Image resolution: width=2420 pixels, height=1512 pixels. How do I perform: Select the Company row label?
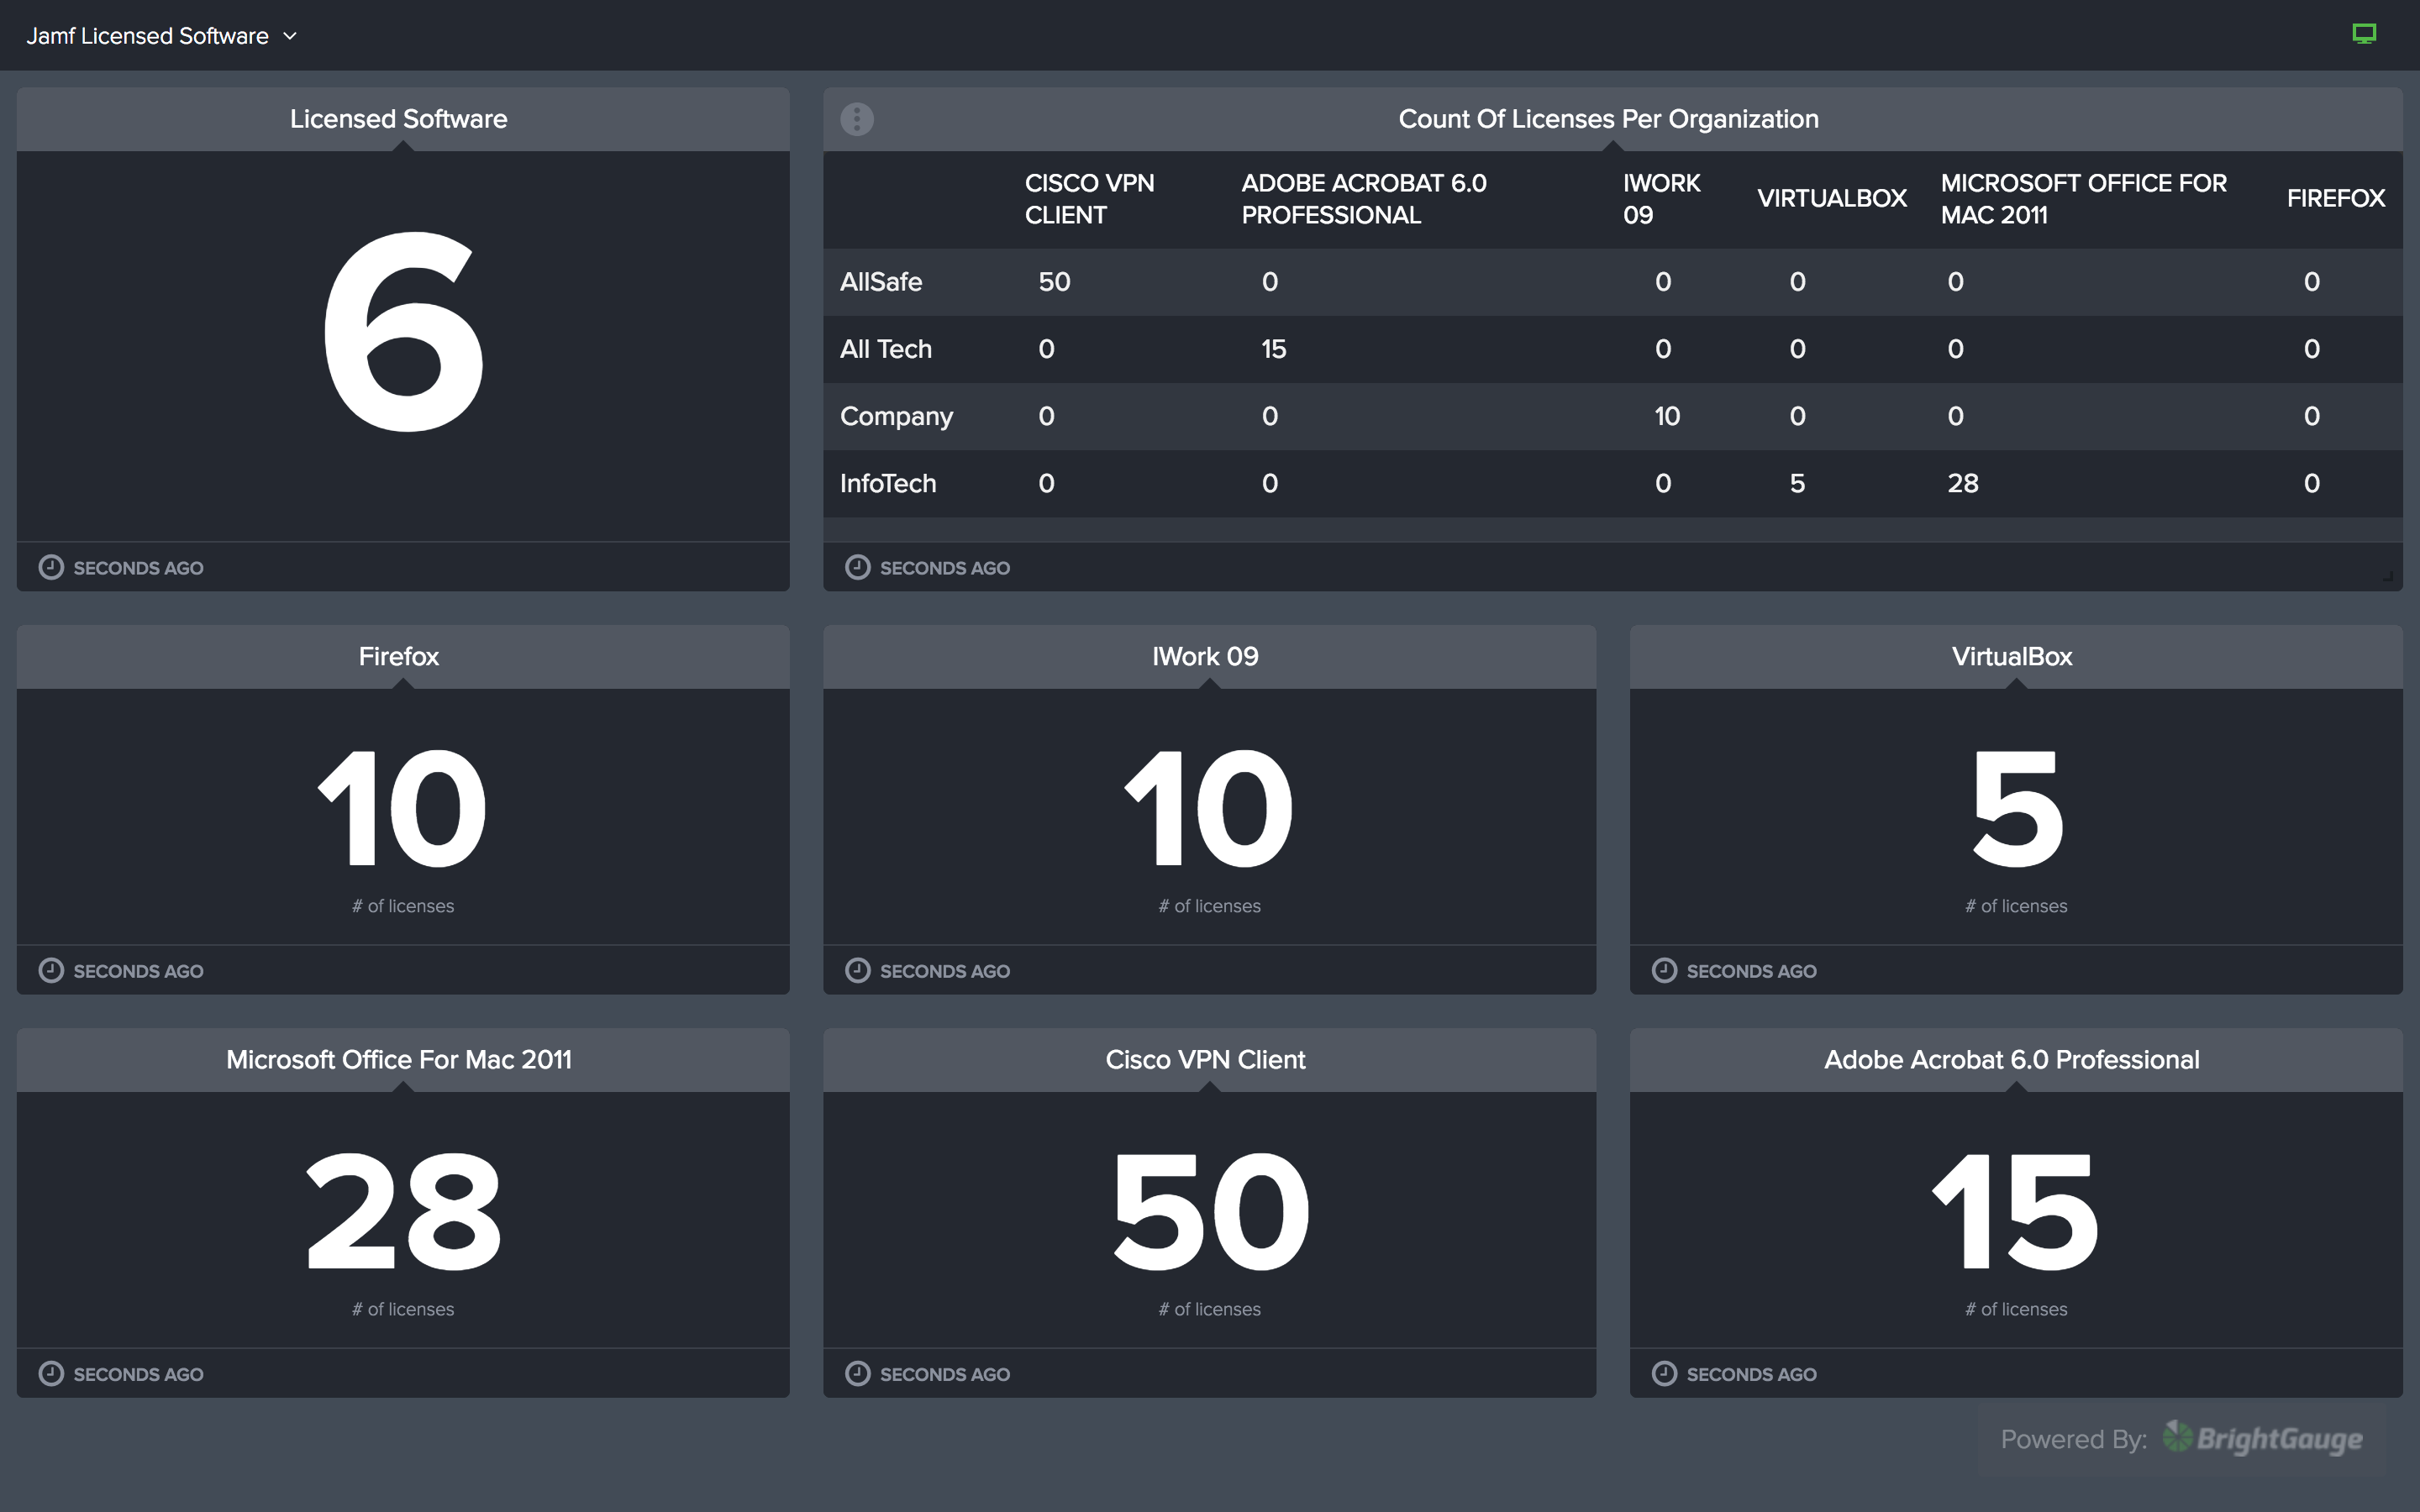click(896, 416)
